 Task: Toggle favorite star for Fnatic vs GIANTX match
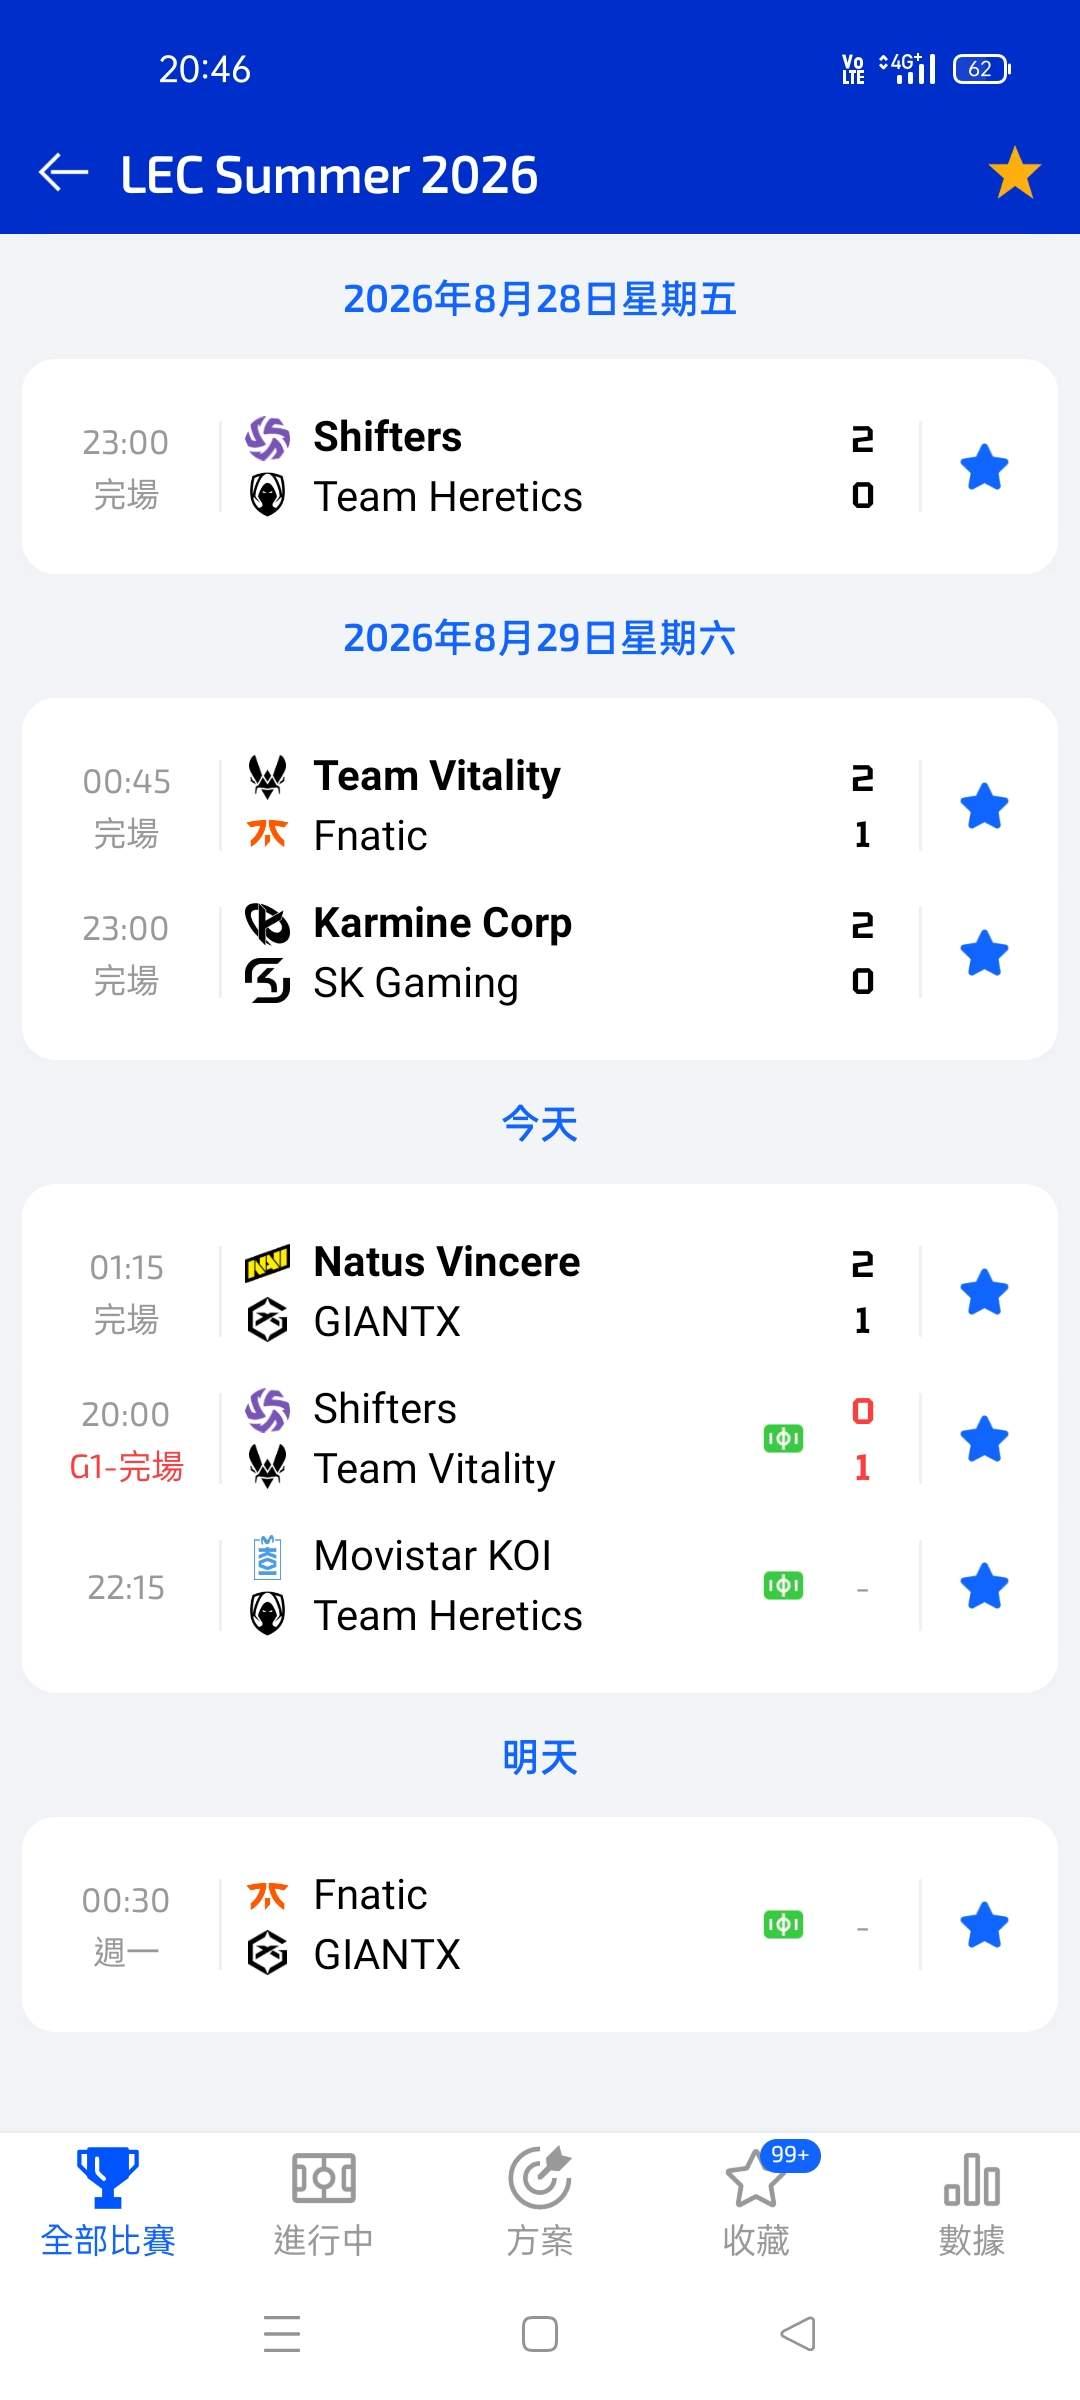(984, 1925)
